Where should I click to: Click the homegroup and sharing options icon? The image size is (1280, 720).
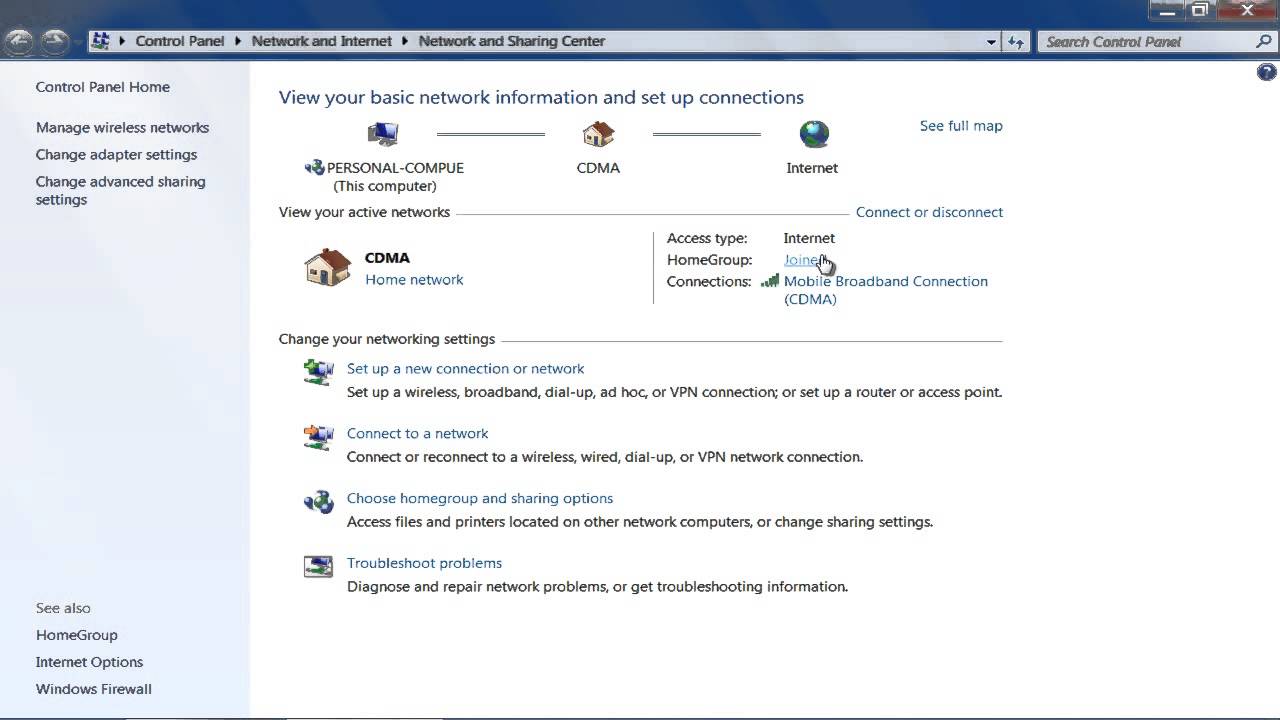[318, 501]
